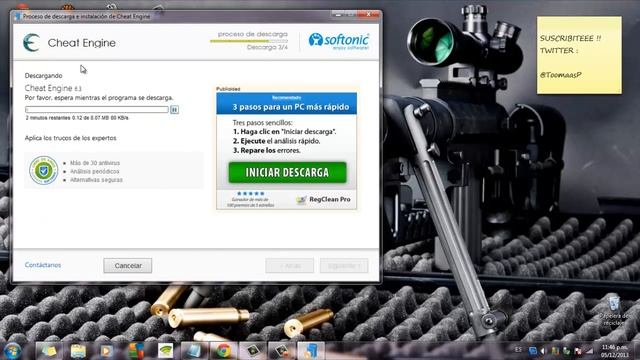
Task: Close the installer window
Action: pyautogui.click(x=368, y=14)
